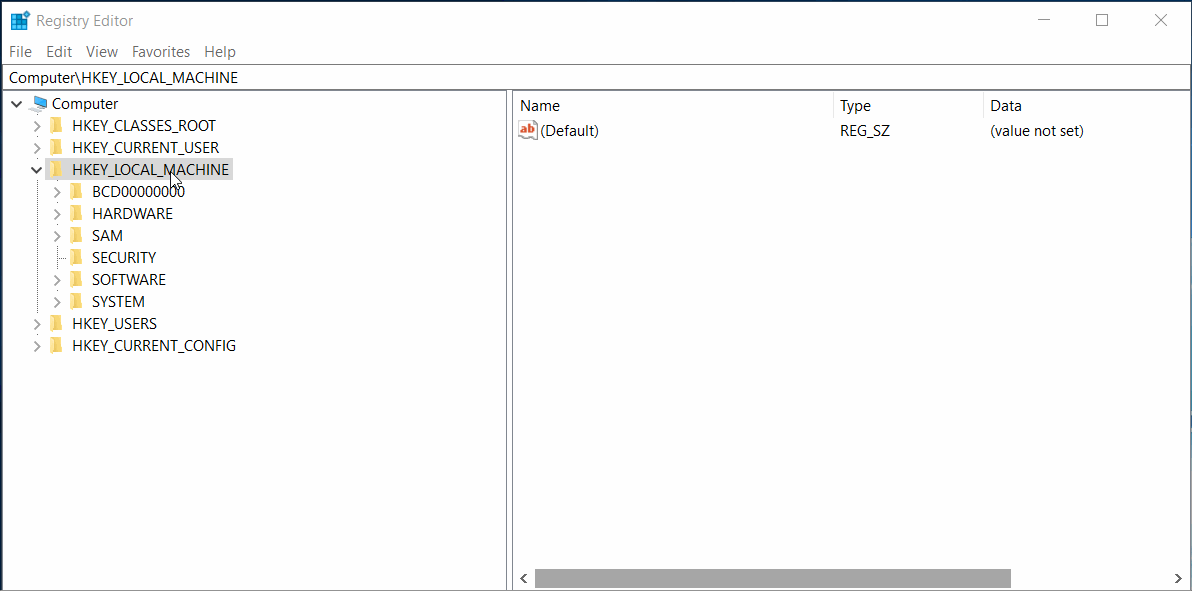Open the Edit menu
Image resolution: width=1192 pixels, height=591 pixels.
click(59, 52)
